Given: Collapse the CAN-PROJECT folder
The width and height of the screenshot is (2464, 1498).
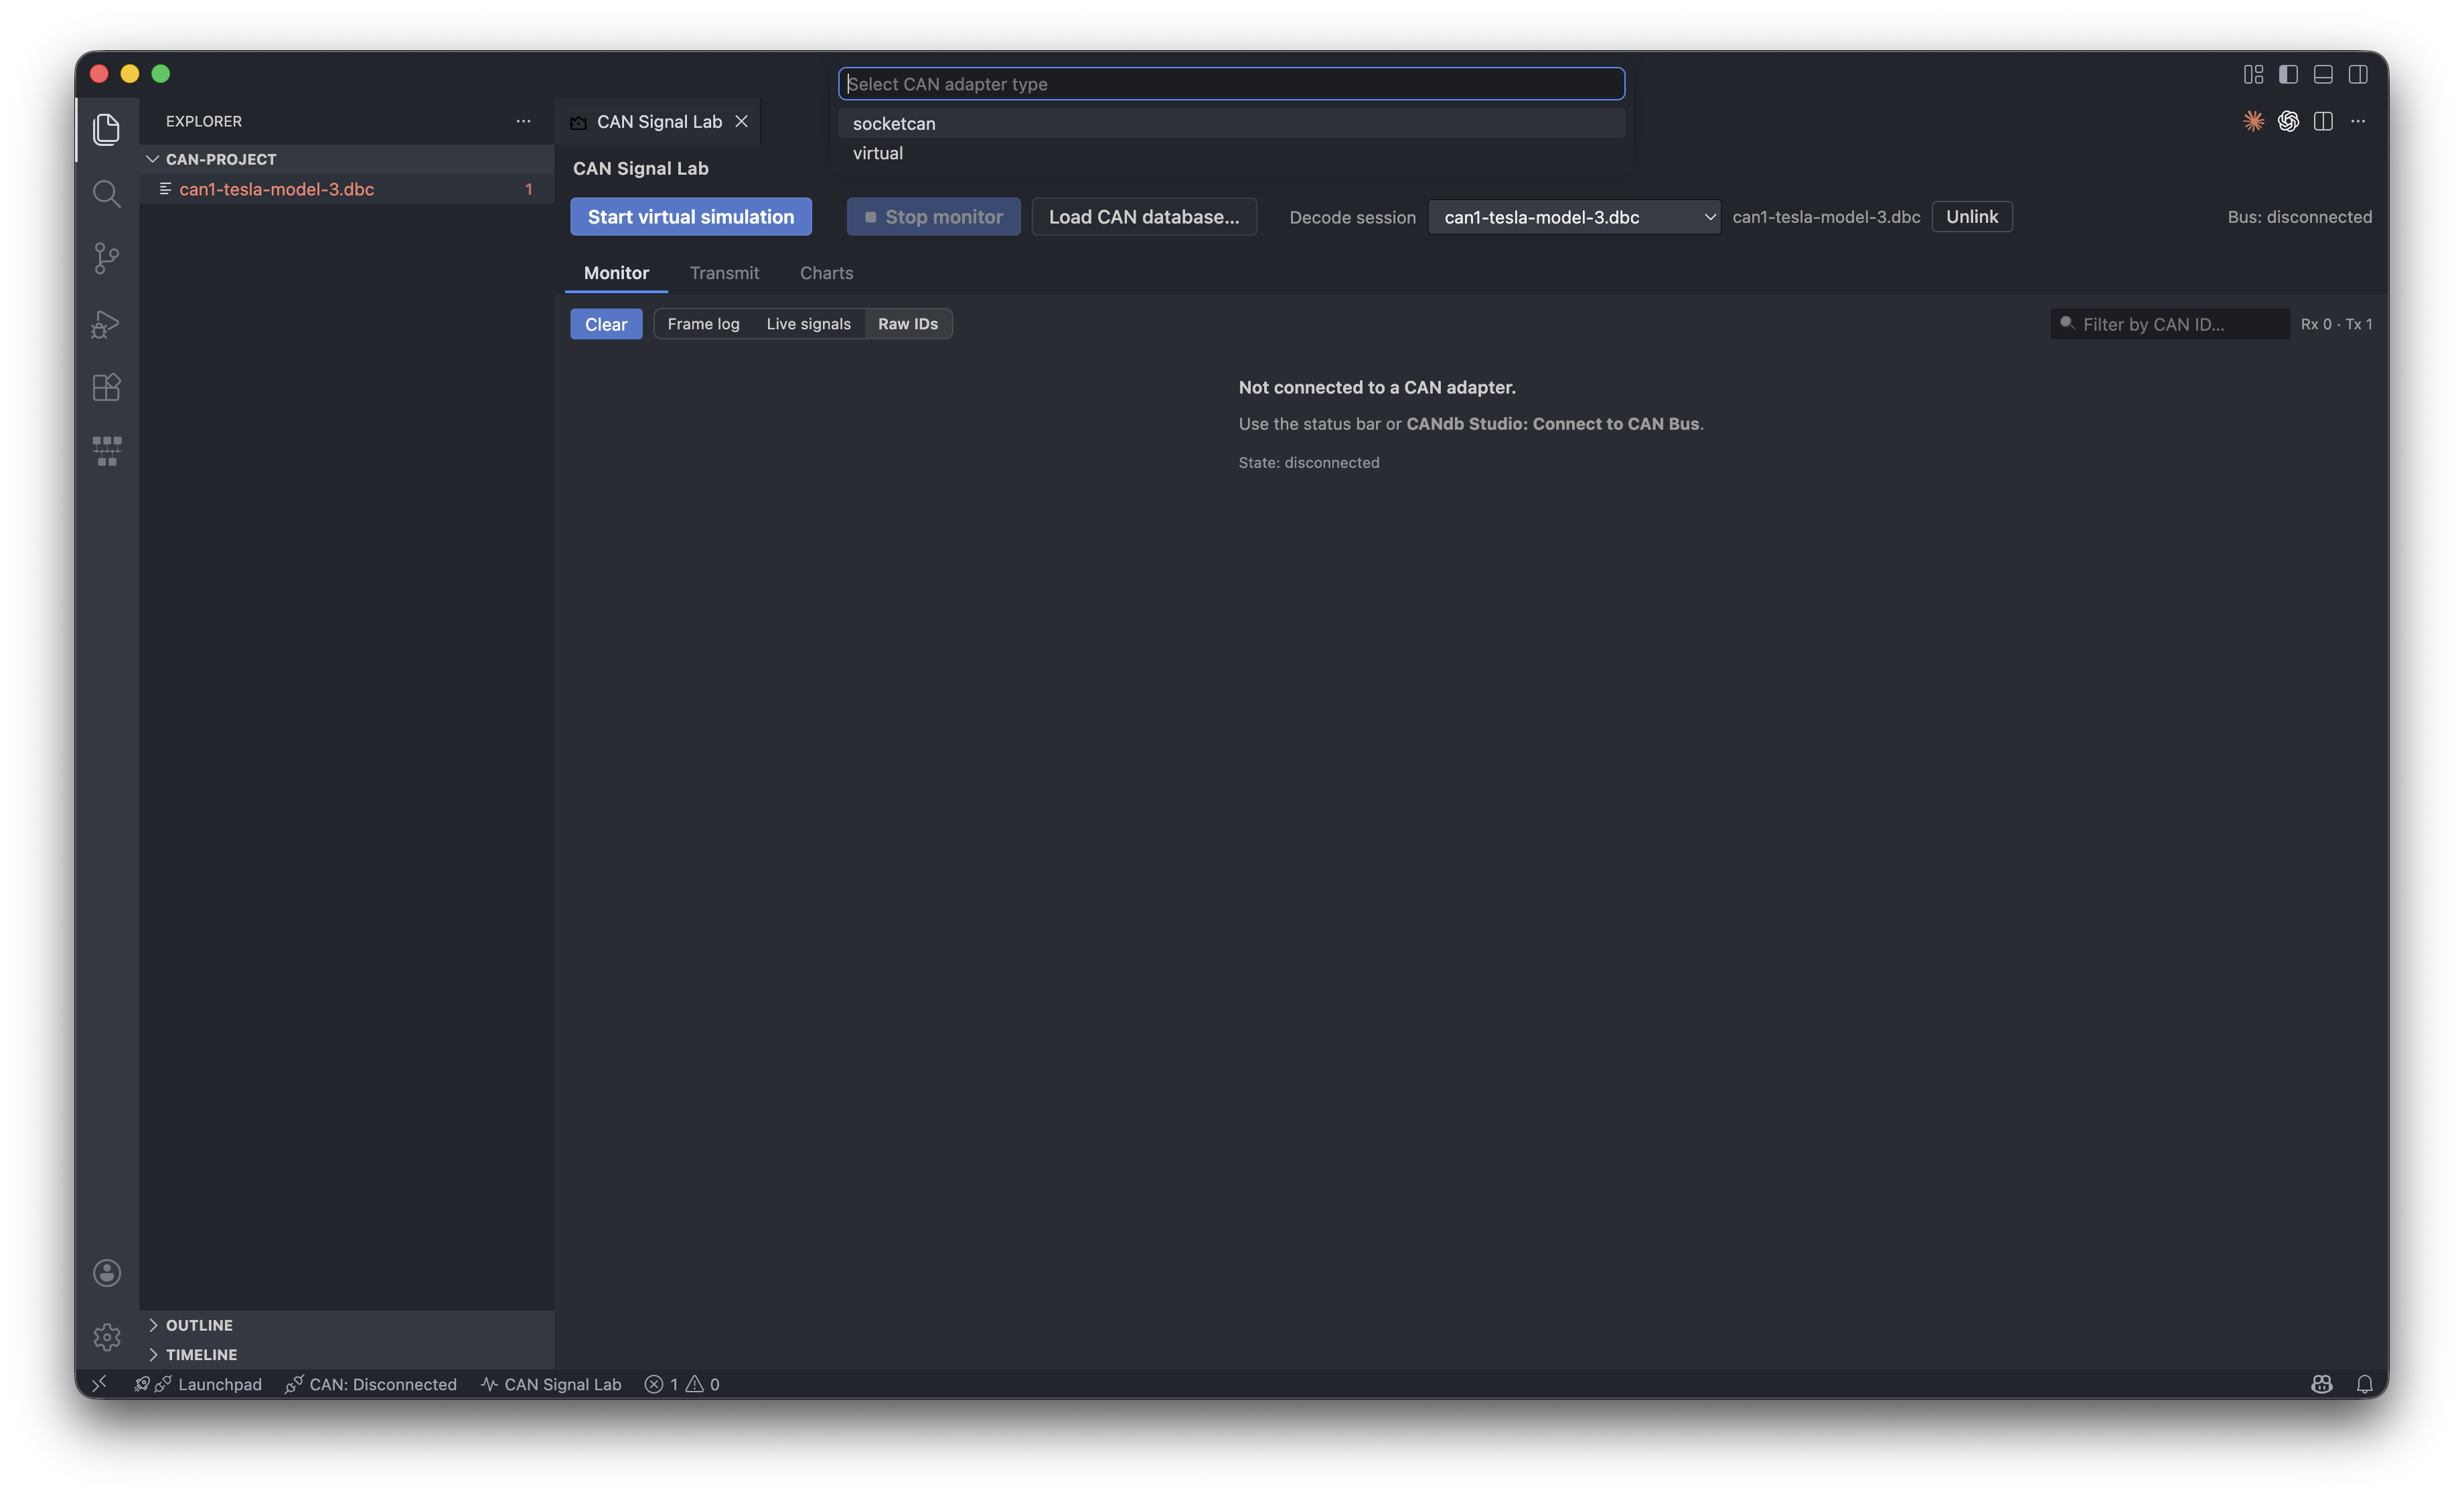Looking at the screenshot, I should (x=220, y=159).
